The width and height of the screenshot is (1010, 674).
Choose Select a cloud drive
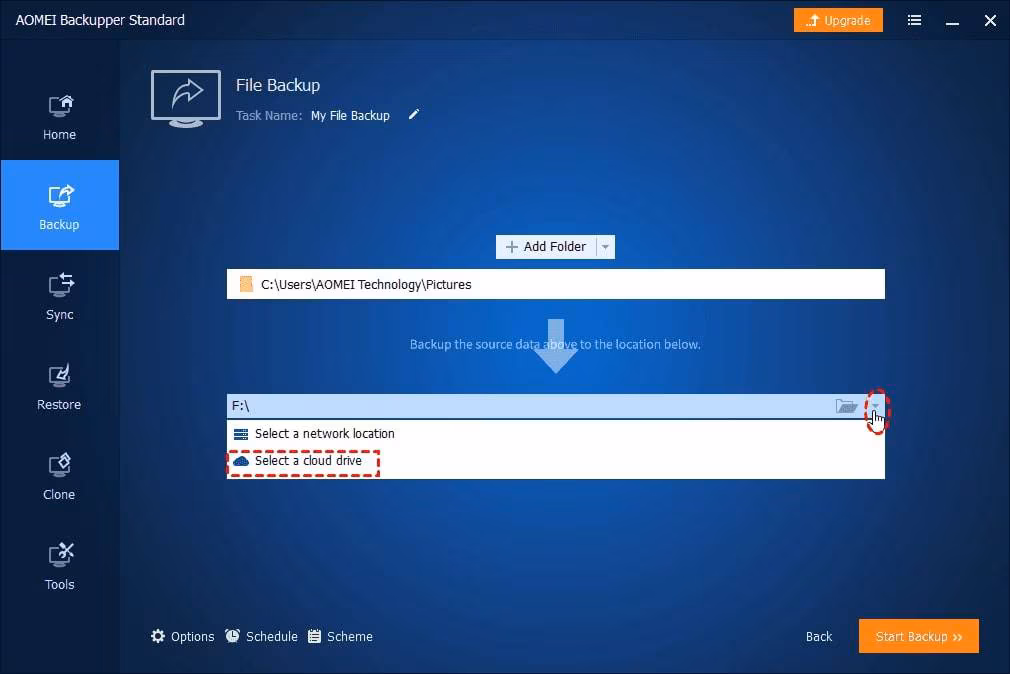555,461
